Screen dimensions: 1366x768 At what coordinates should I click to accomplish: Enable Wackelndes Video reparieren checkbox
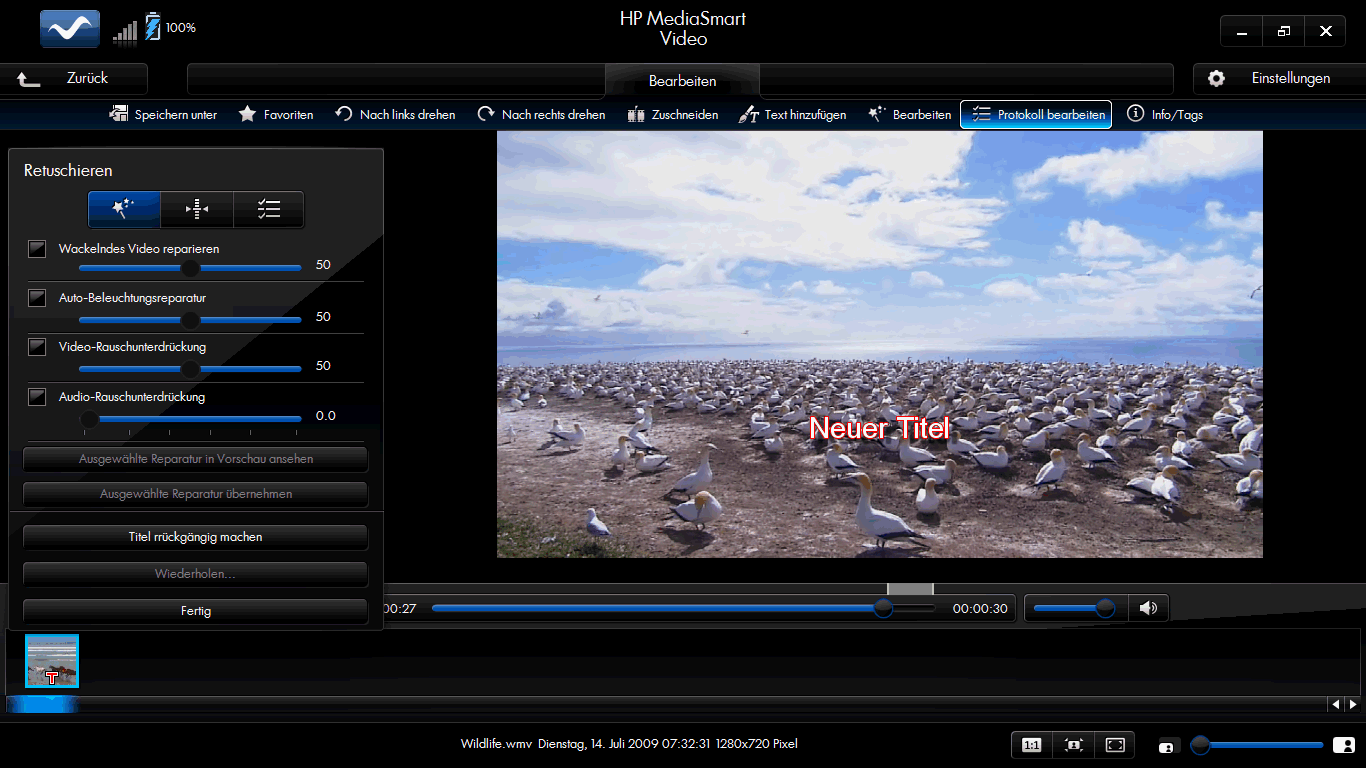[x=37, y=249]
